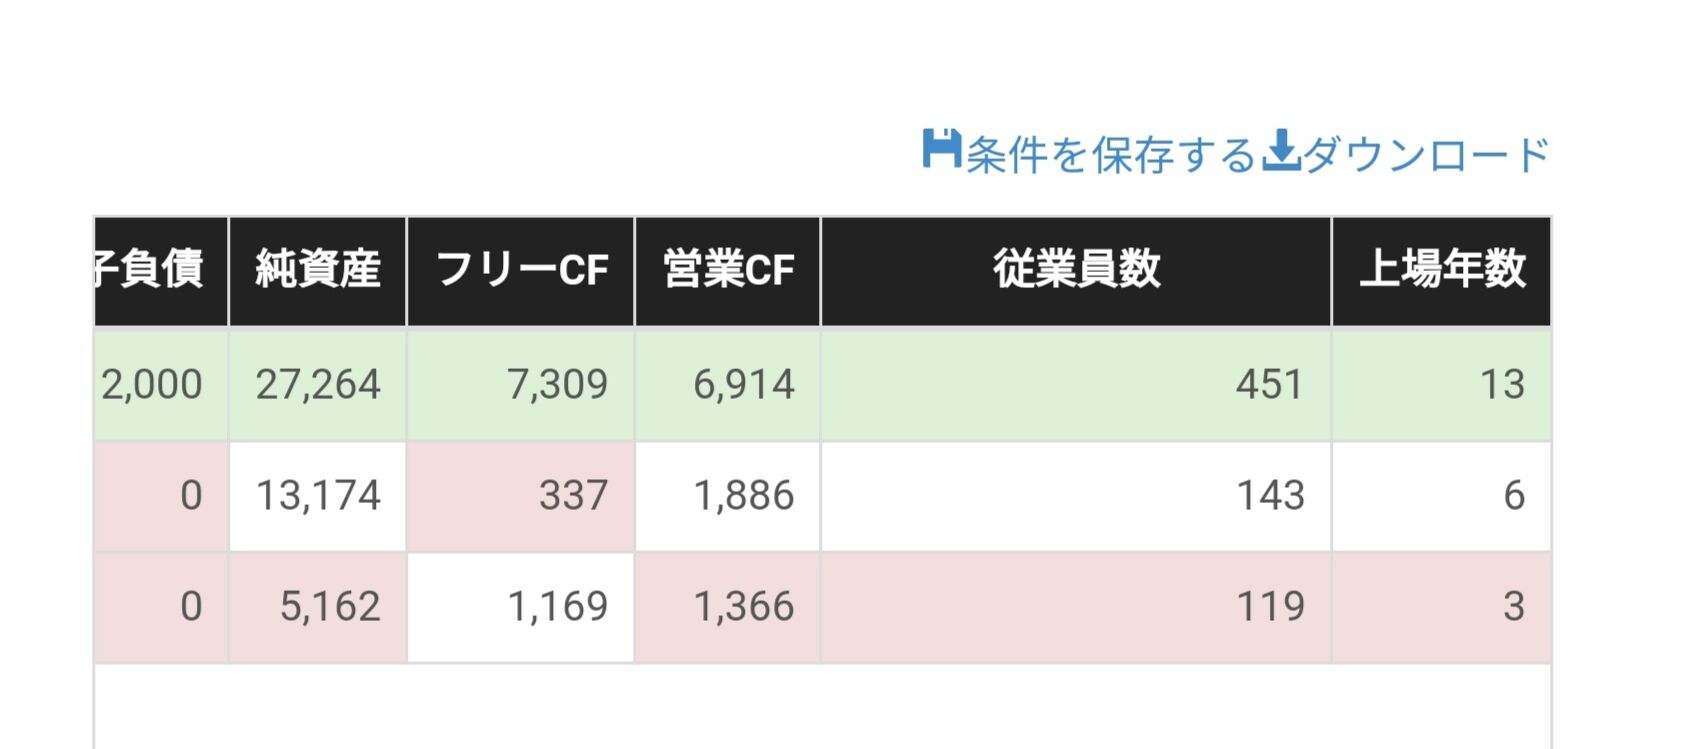This screenshot has height=749, width=1684.
Task: Sort by the 上場年数 column header
Action: click(1442, 271)
